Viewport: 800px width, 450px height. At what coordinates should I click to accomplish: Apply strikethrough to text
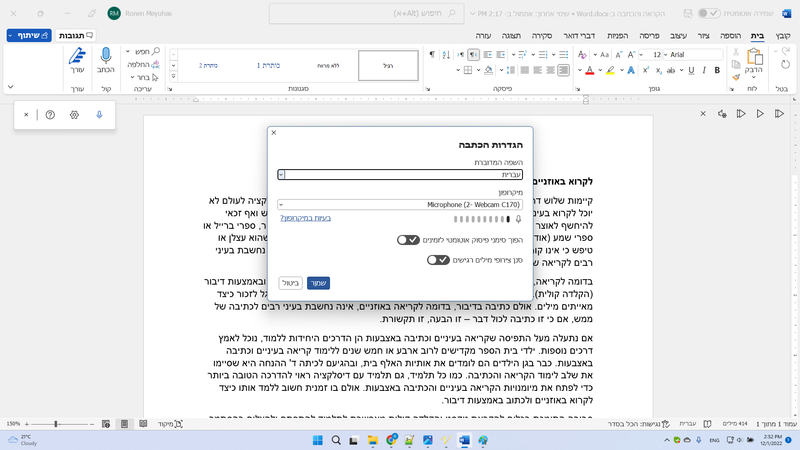click(671, 70)
